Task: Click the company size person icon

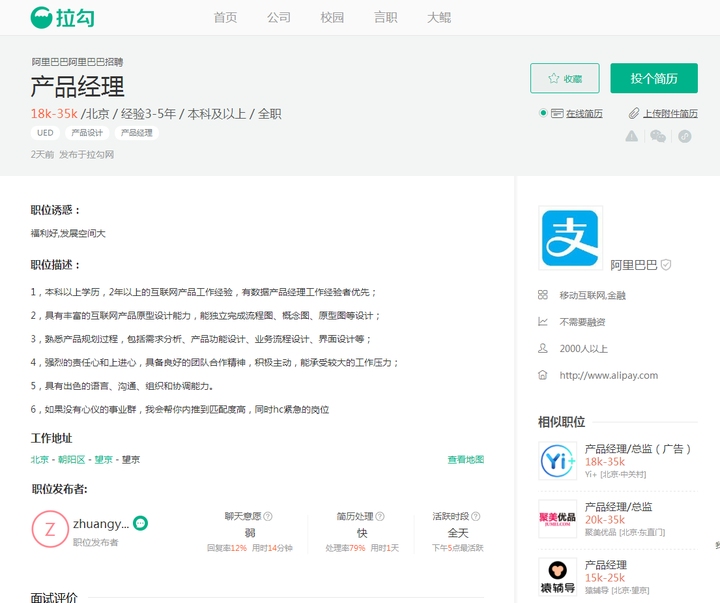Action: [x=543, y=348]
